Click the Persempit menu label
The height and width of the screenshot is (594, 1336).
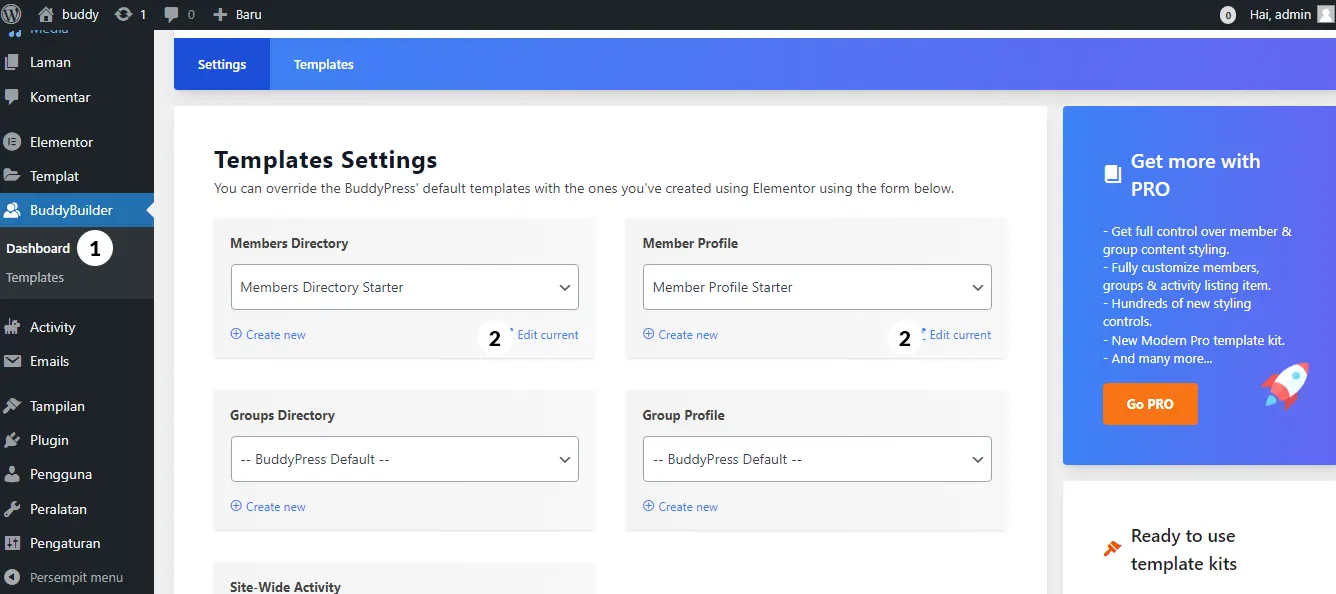pos(76,577)
